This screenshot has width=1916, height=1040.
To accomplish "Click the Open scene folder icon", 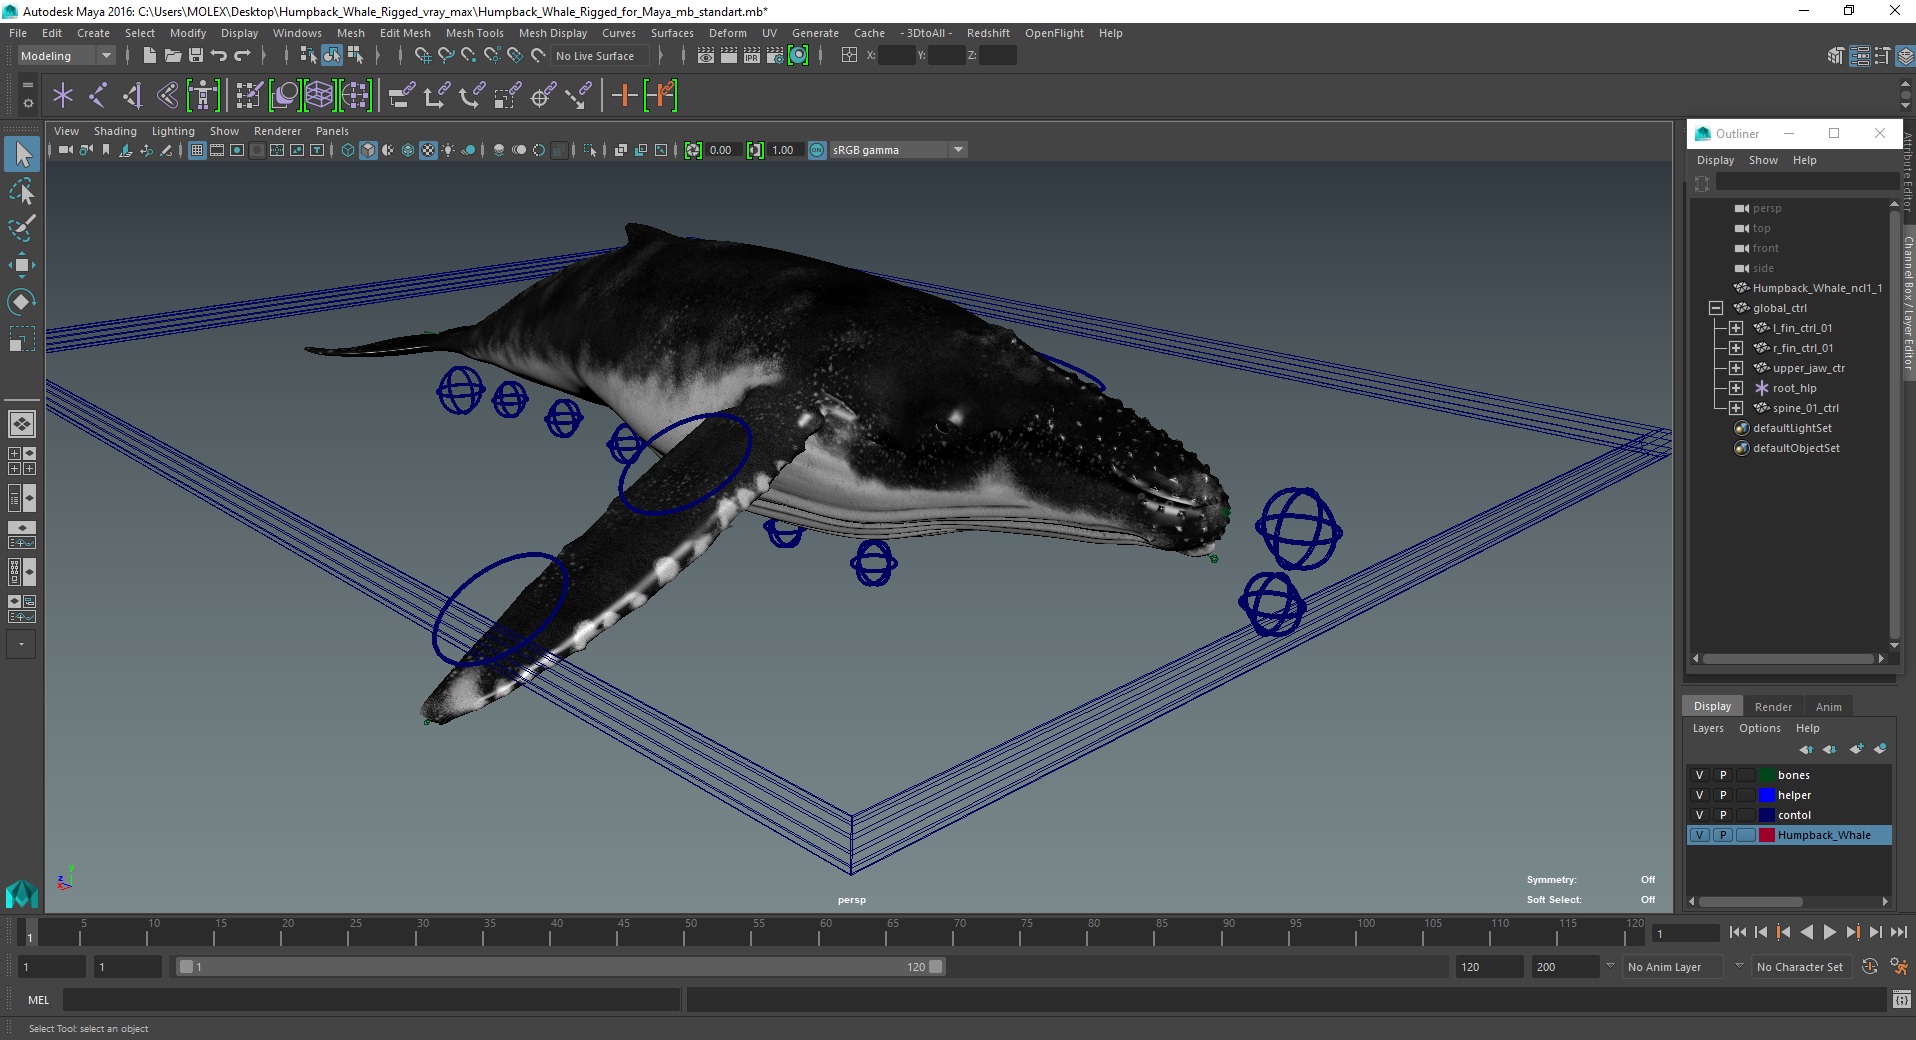I will pyautogui.click(x=173, y=56).
